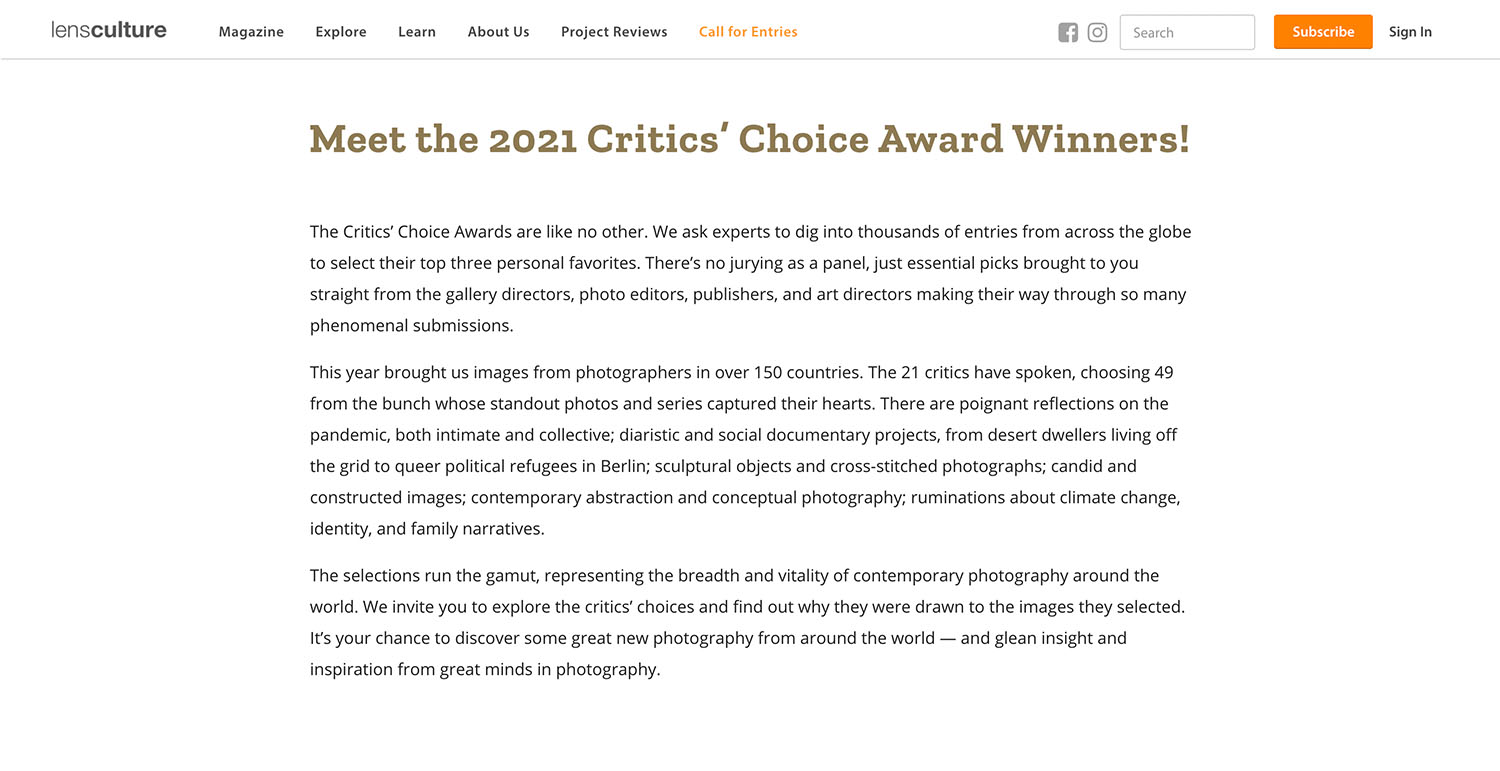The image size is (1500, 771).
Task: Open the LensCulture Facebook page icon
Action: (1068, 32)
